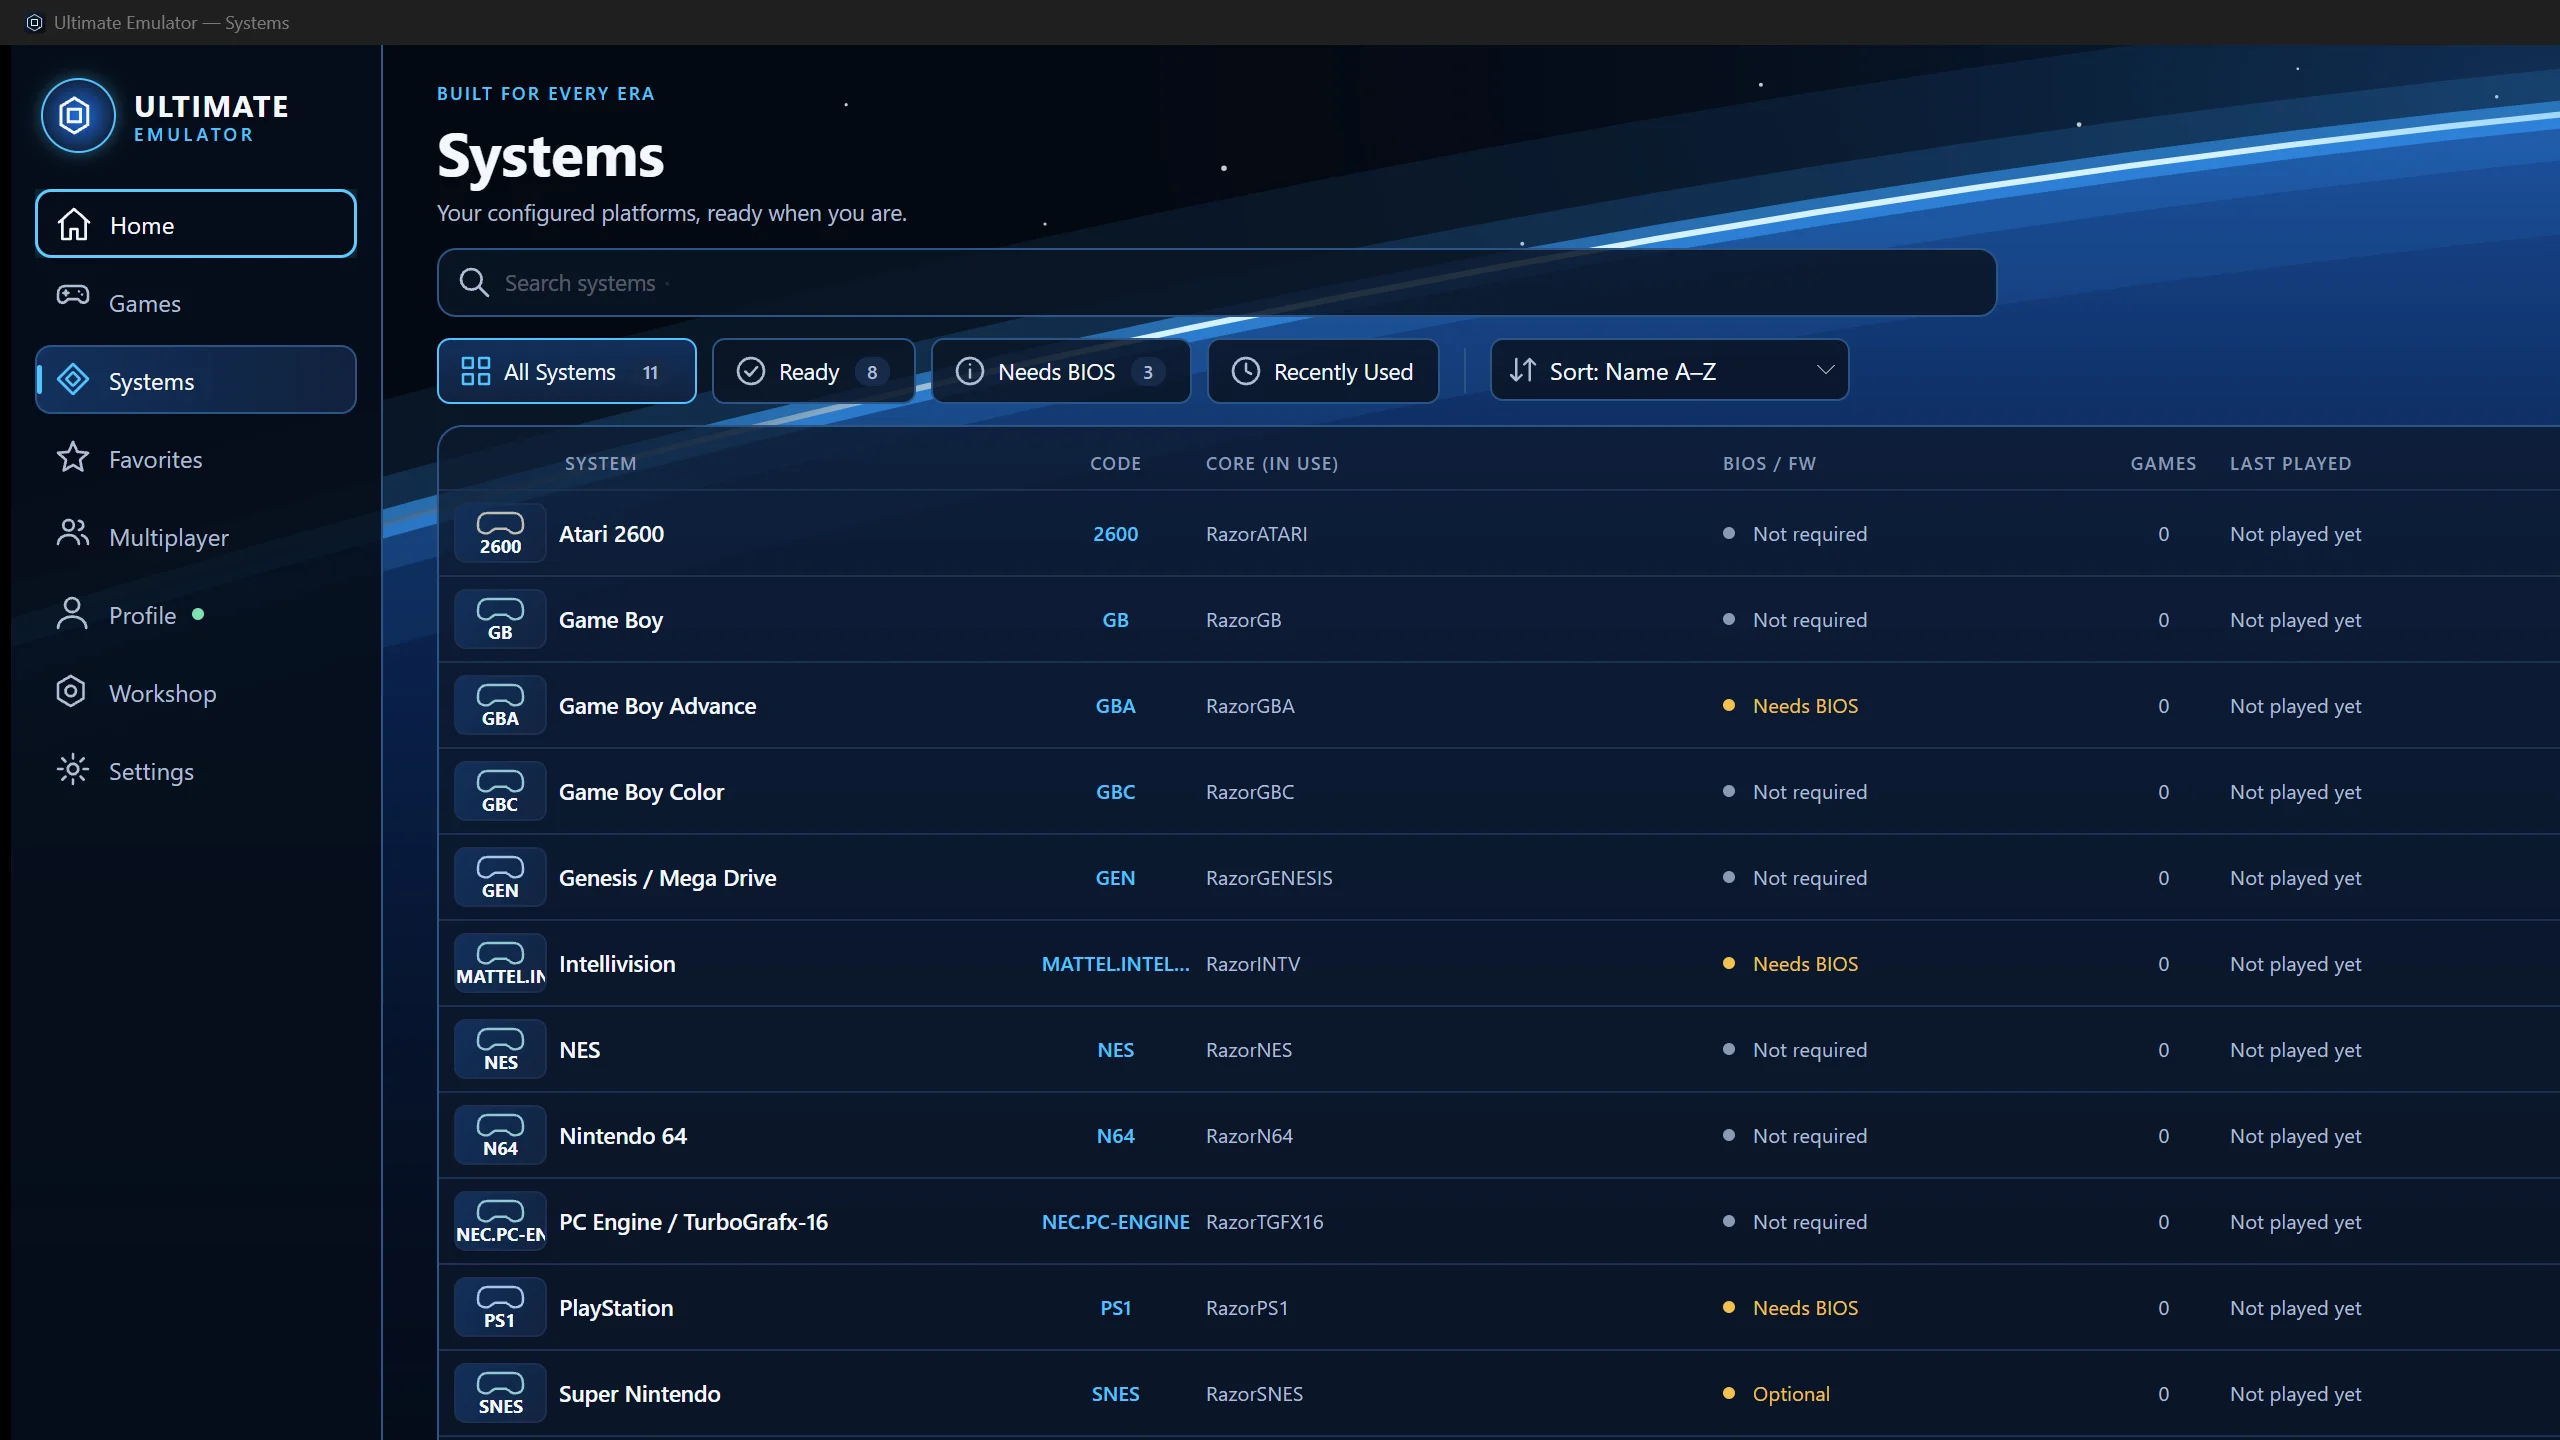Screen dimensions: 2560x1440
Task: Open the Home page from sidebar
Action: point(196,224)
